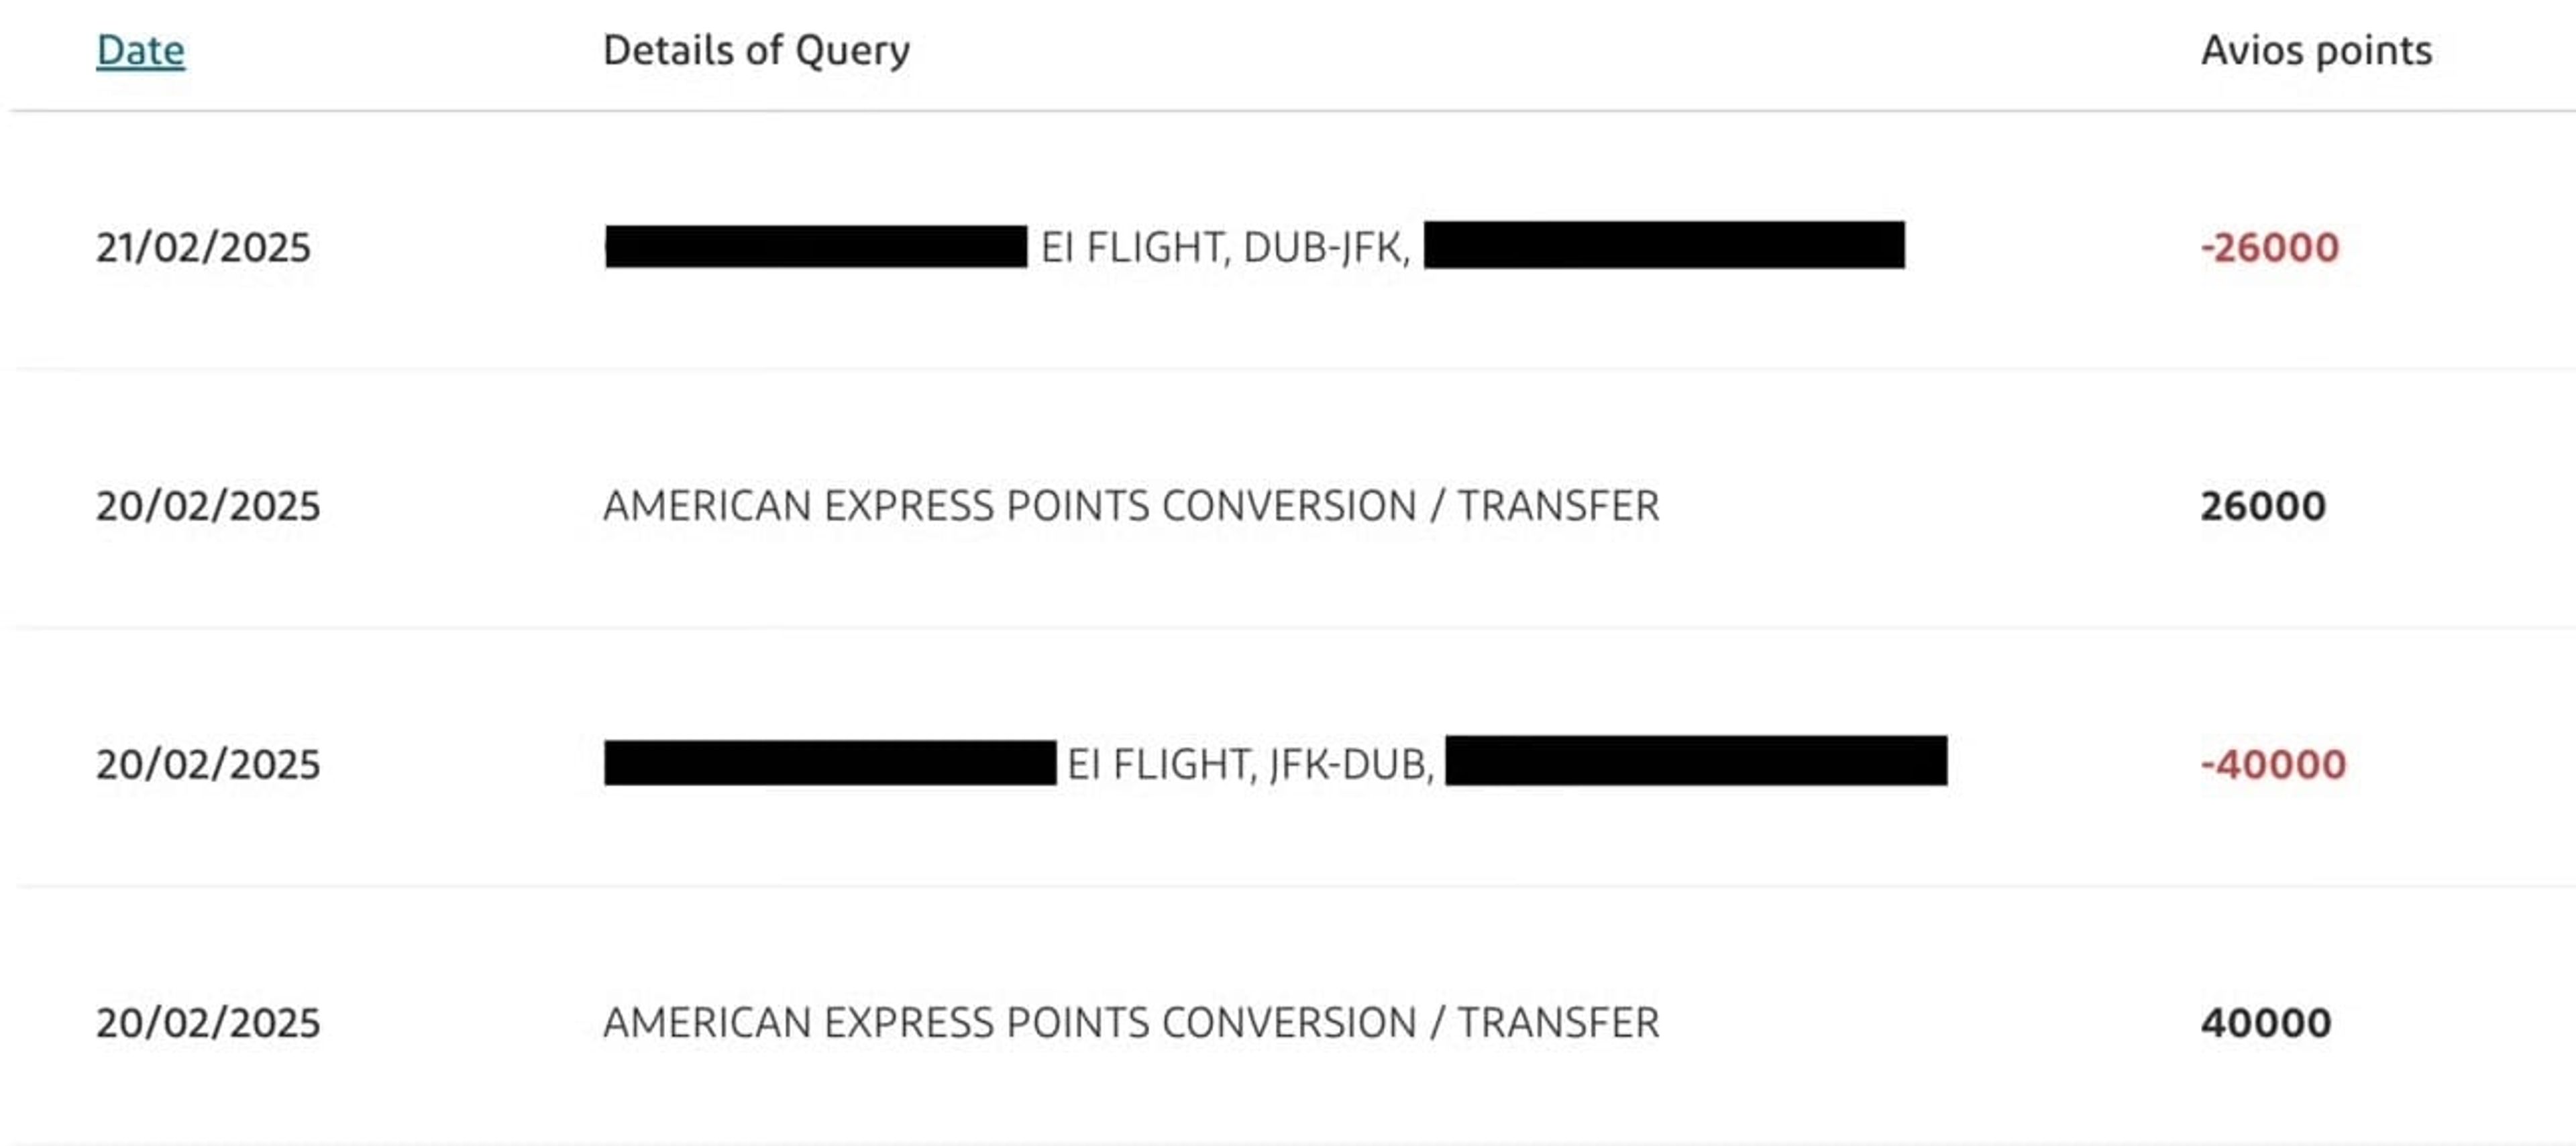
Task: Sort transactions by the Date link
Action: coord(140,51)
